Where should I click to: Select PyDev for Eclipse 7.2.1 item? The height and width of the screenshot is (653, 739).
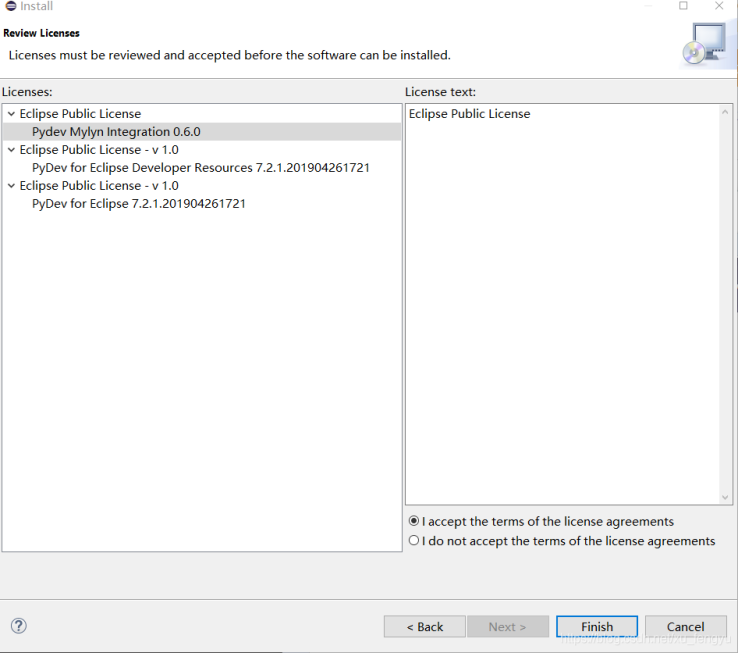[x=138, y=204]
